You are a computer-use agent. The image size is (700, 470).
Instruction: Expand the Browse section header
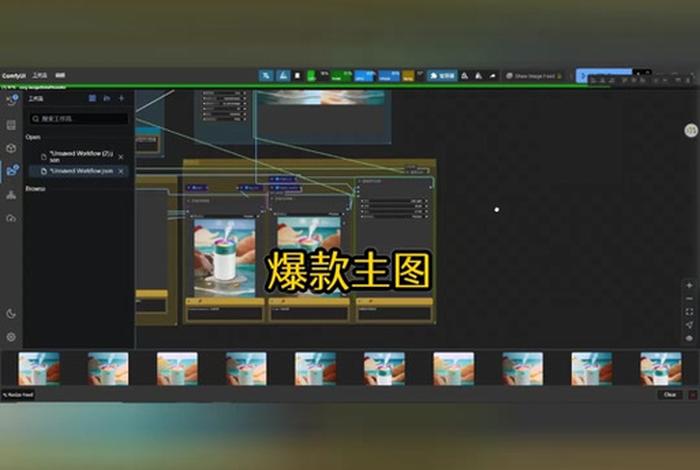click(x=35, y=189)
